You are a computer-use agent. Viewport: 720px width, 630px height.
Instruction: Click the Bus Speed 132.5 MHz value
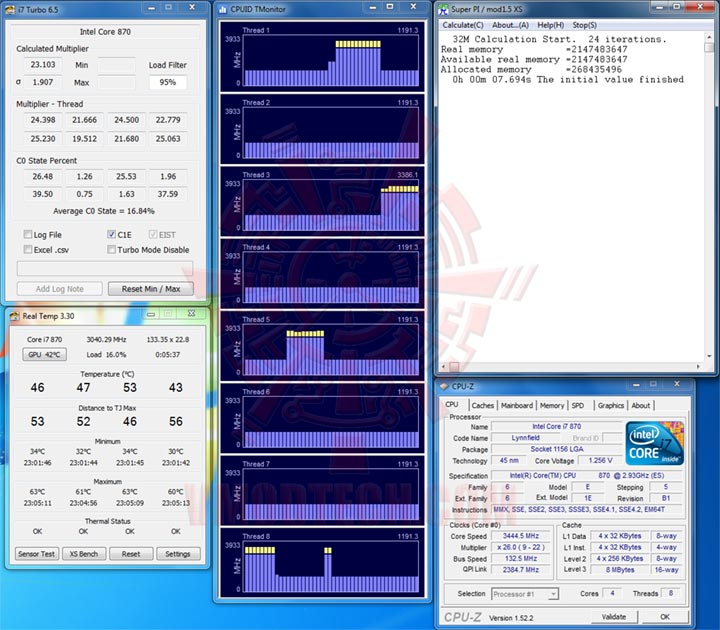click(x=521, y=558)
